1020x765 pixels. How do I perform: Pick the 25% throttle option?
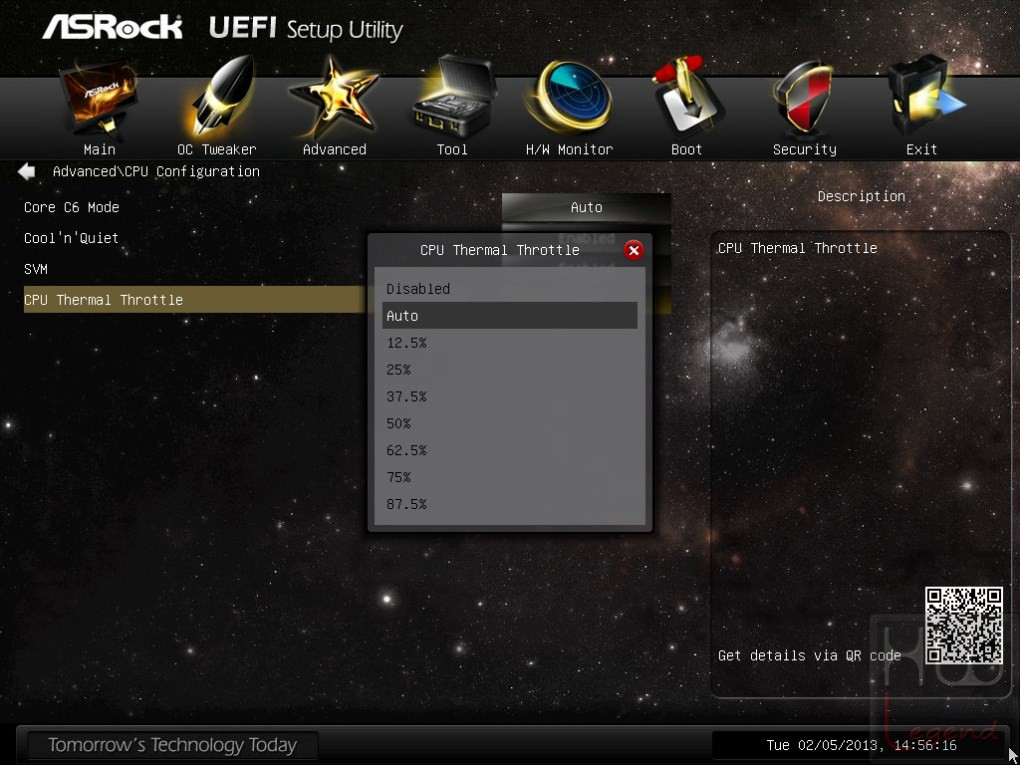(509, 369)
